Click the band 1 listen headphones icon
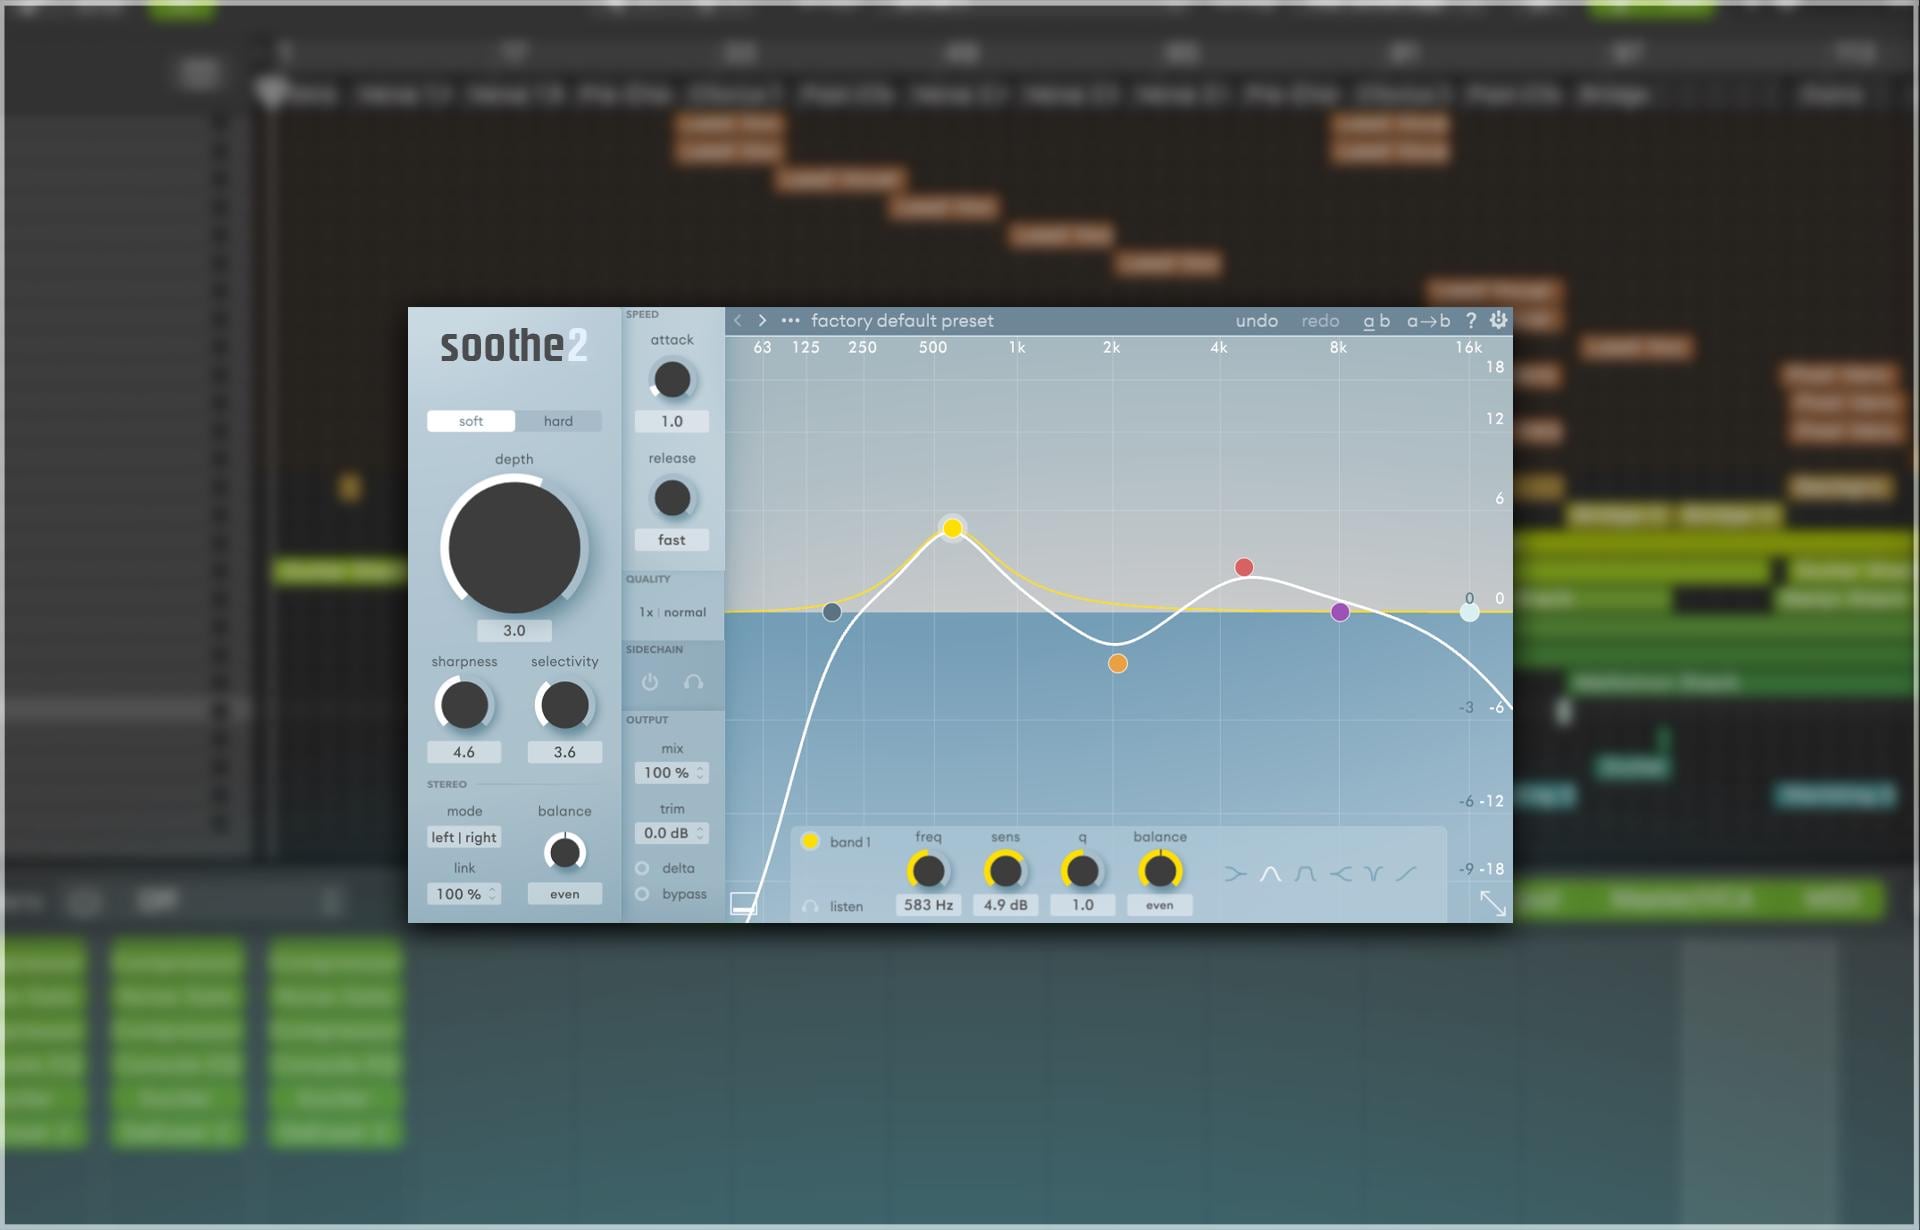 pos(810,907)
